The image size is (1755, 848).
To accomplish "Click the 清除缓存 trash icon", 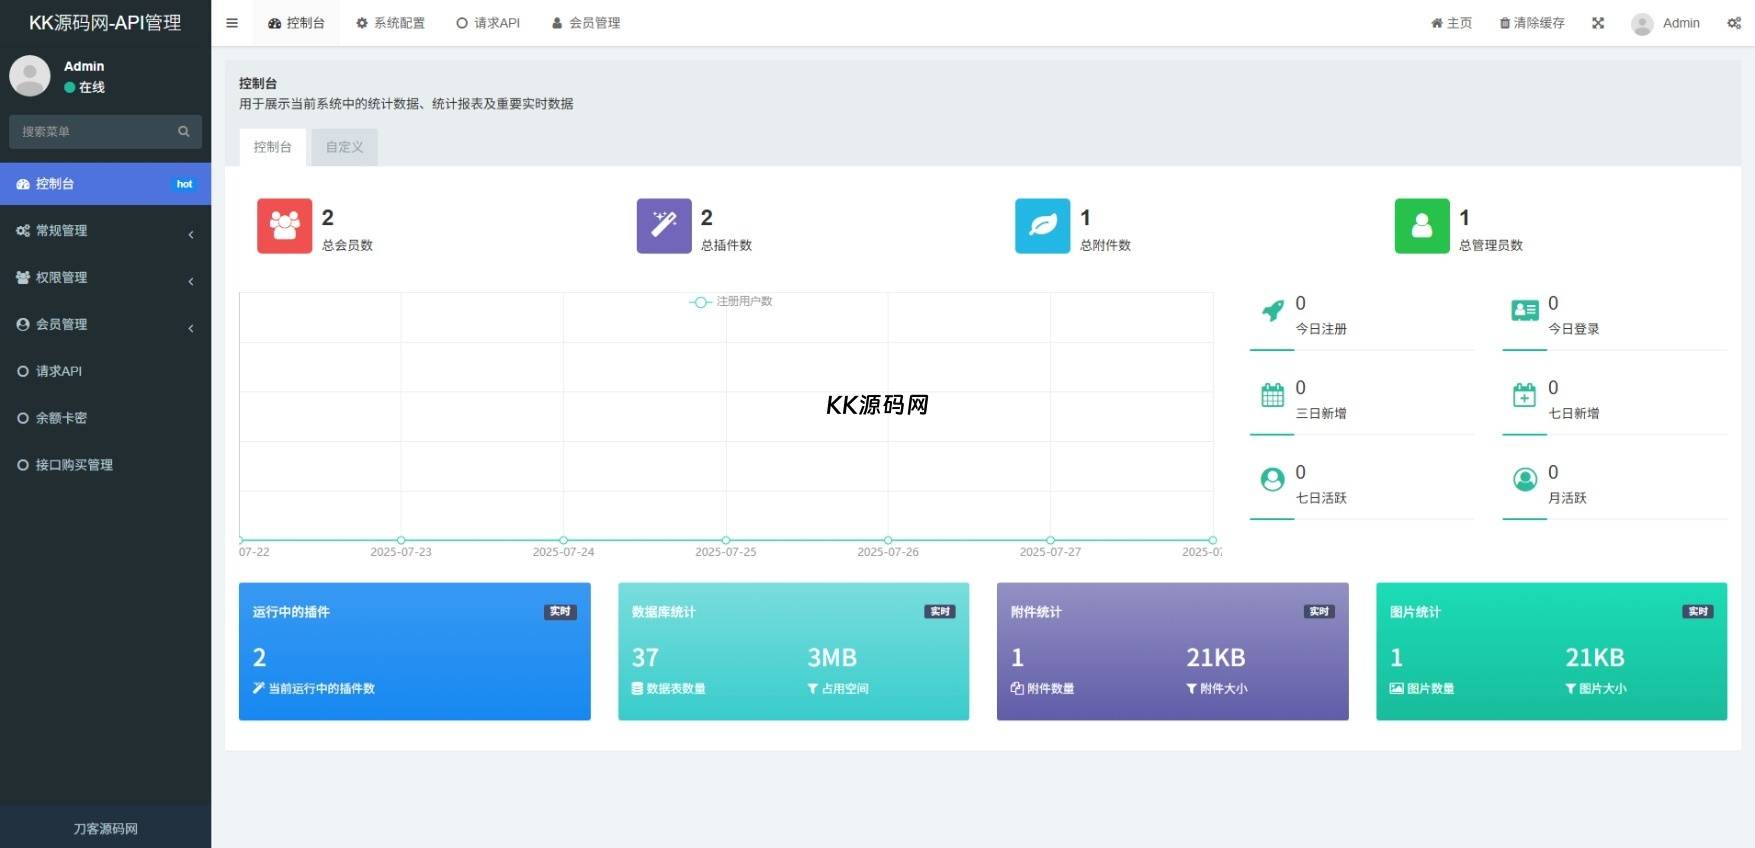I will pyautogui.click(x=1505, y=23).
